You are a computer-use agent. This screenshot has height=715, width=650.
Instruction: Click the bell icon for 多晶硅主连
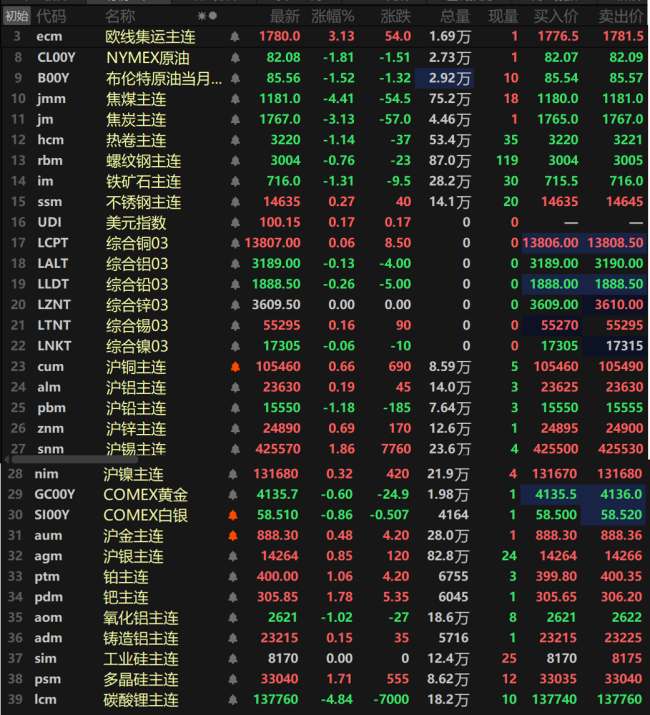(x=233, y=679)
